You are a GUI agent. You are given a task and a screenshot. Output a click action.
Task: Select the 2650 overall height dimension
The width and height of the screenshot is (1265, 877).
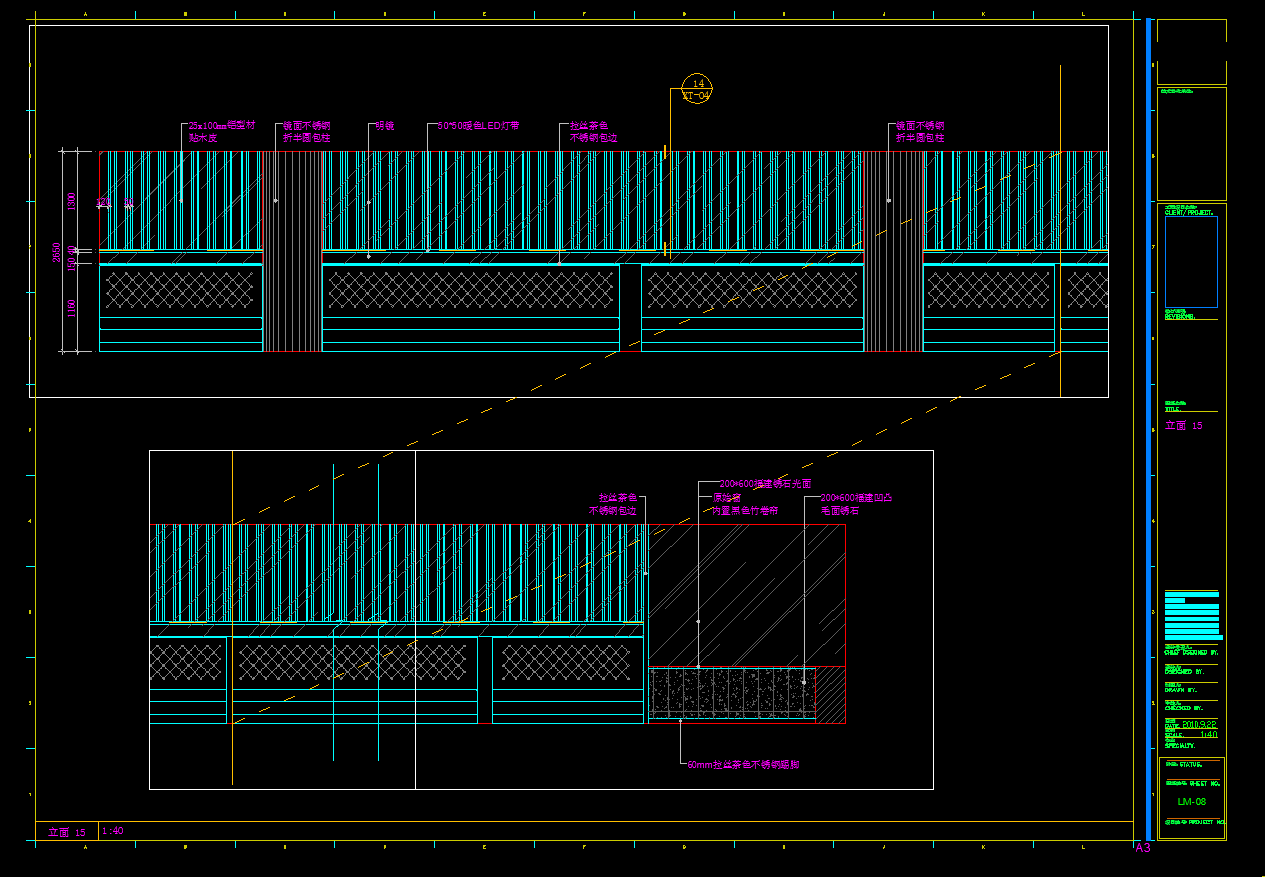[x=58, y=252]
